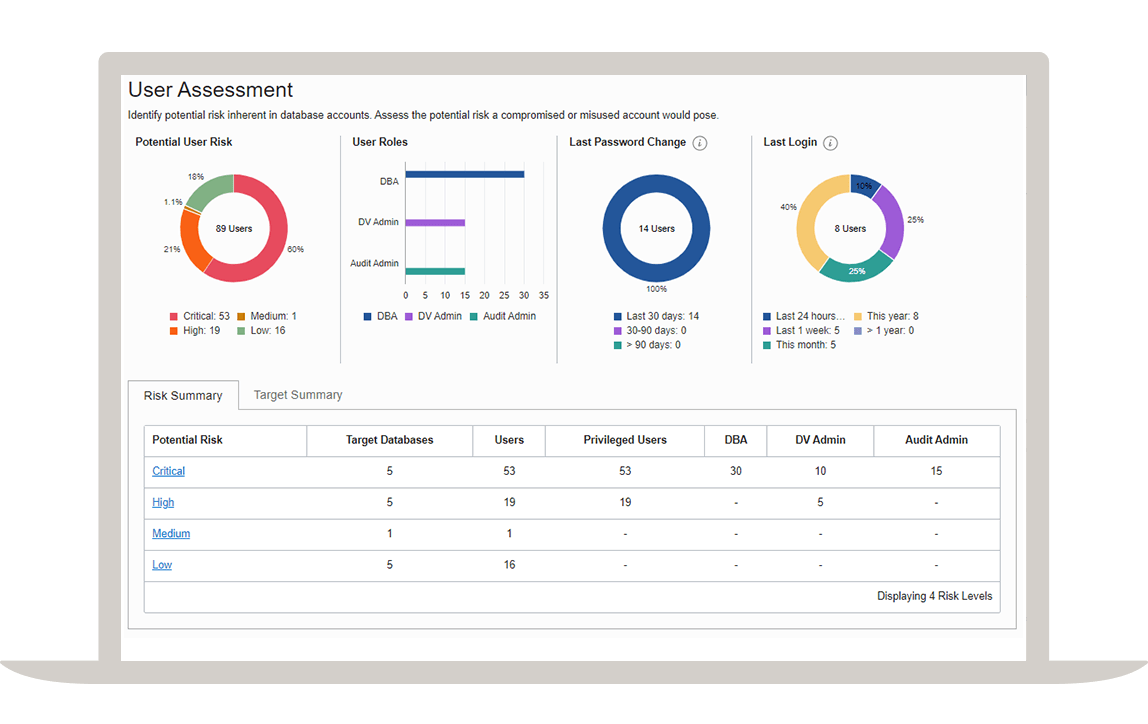The width and height of the screenshot is (1148, 724).
Task: Open the Medium risk level link
Action: (171, 533)
